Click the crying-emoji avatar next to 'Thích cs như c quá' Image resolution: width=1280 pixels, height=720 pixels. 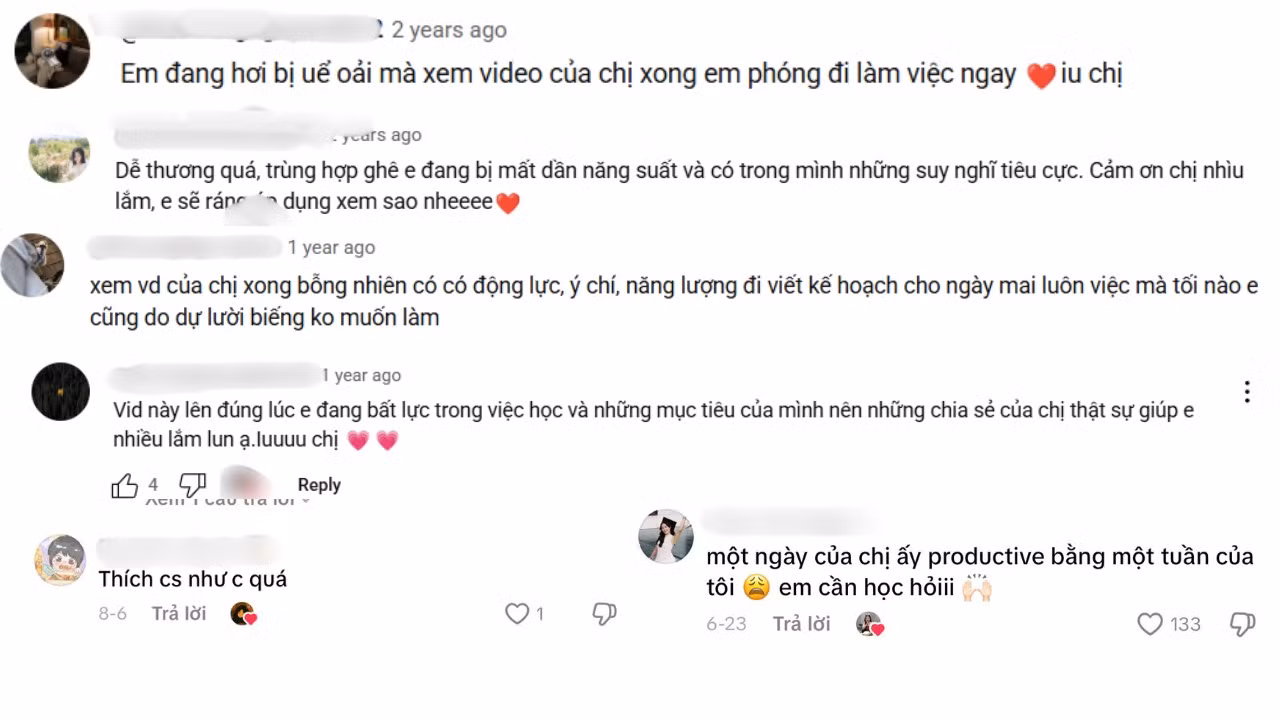click(x=60, y=559)
